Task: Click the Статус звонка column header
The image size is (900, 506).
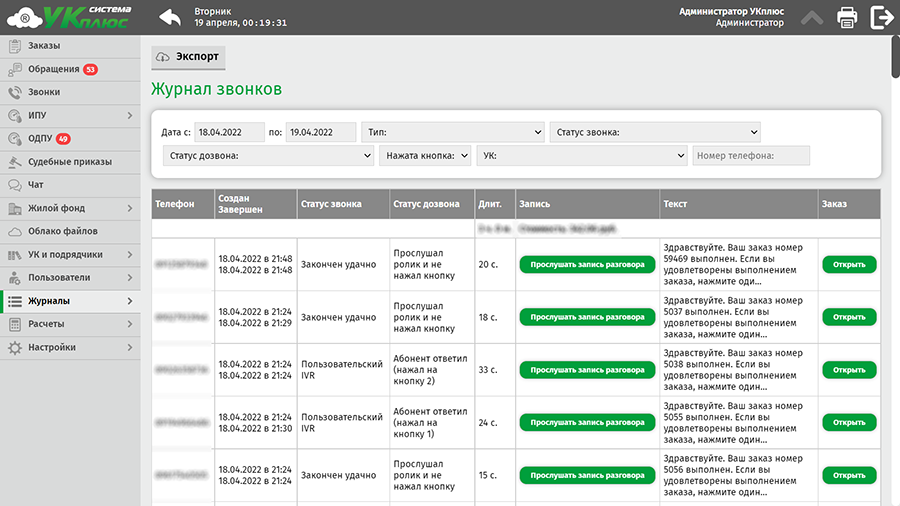Action: click(x=343, y=204)
